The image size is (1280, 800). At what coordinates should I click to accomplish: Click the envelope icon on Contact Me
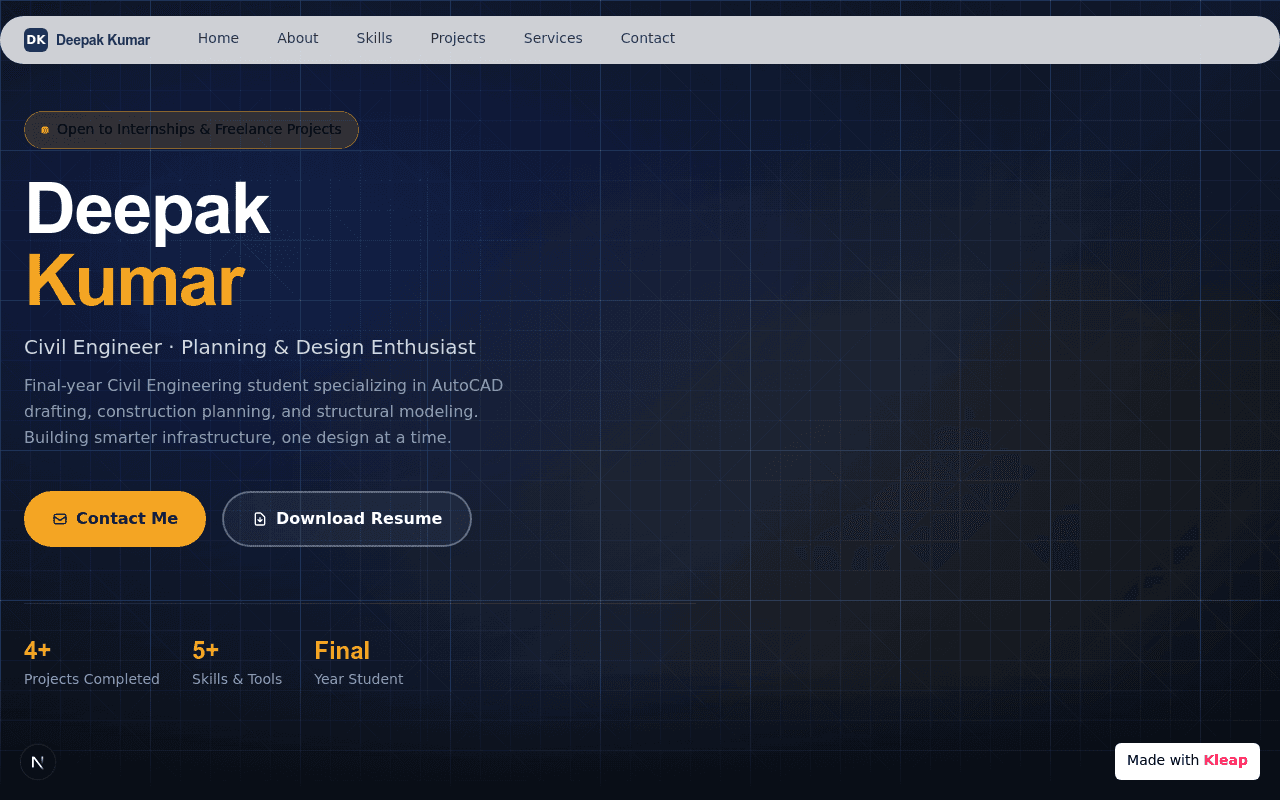click(60, 519)
